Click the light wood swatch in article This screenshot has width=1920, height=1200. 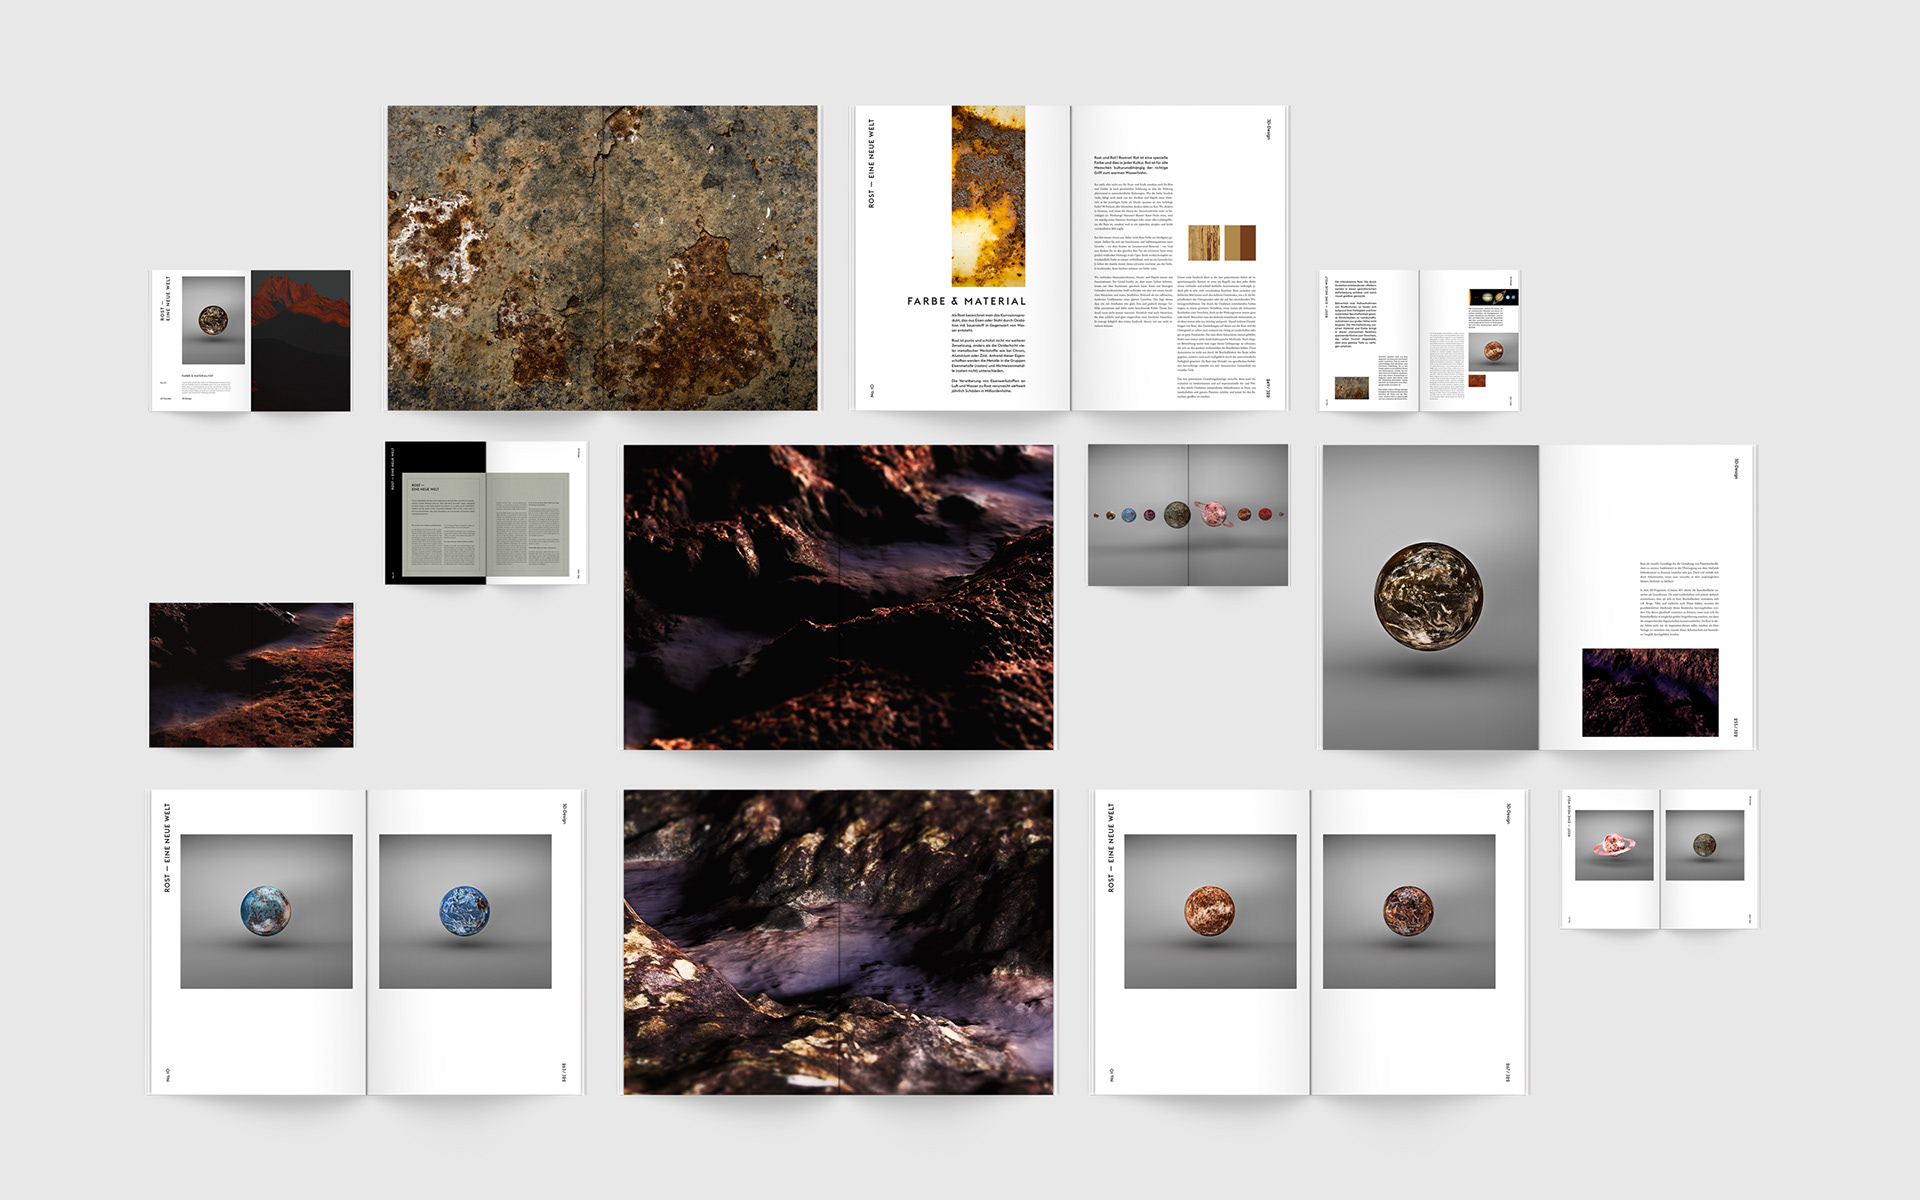click(1205, 243)
